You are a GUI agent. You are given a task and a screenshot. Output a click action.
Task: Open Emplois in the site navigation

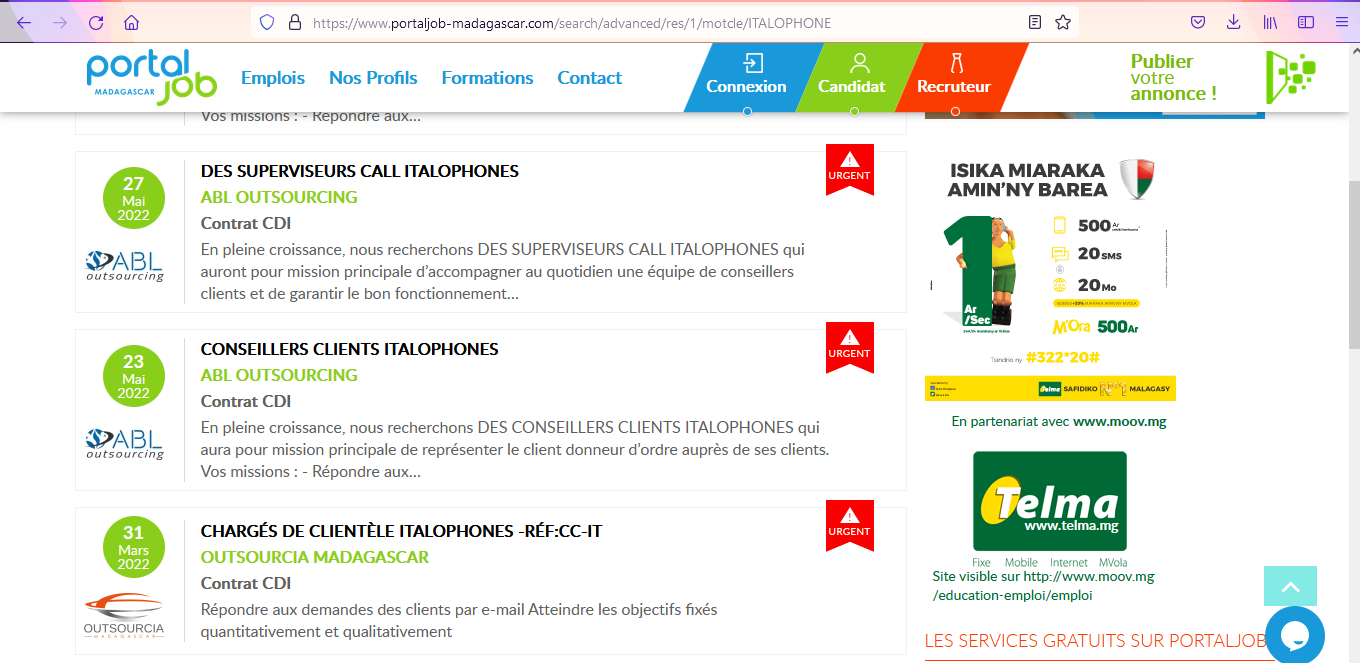273,78
